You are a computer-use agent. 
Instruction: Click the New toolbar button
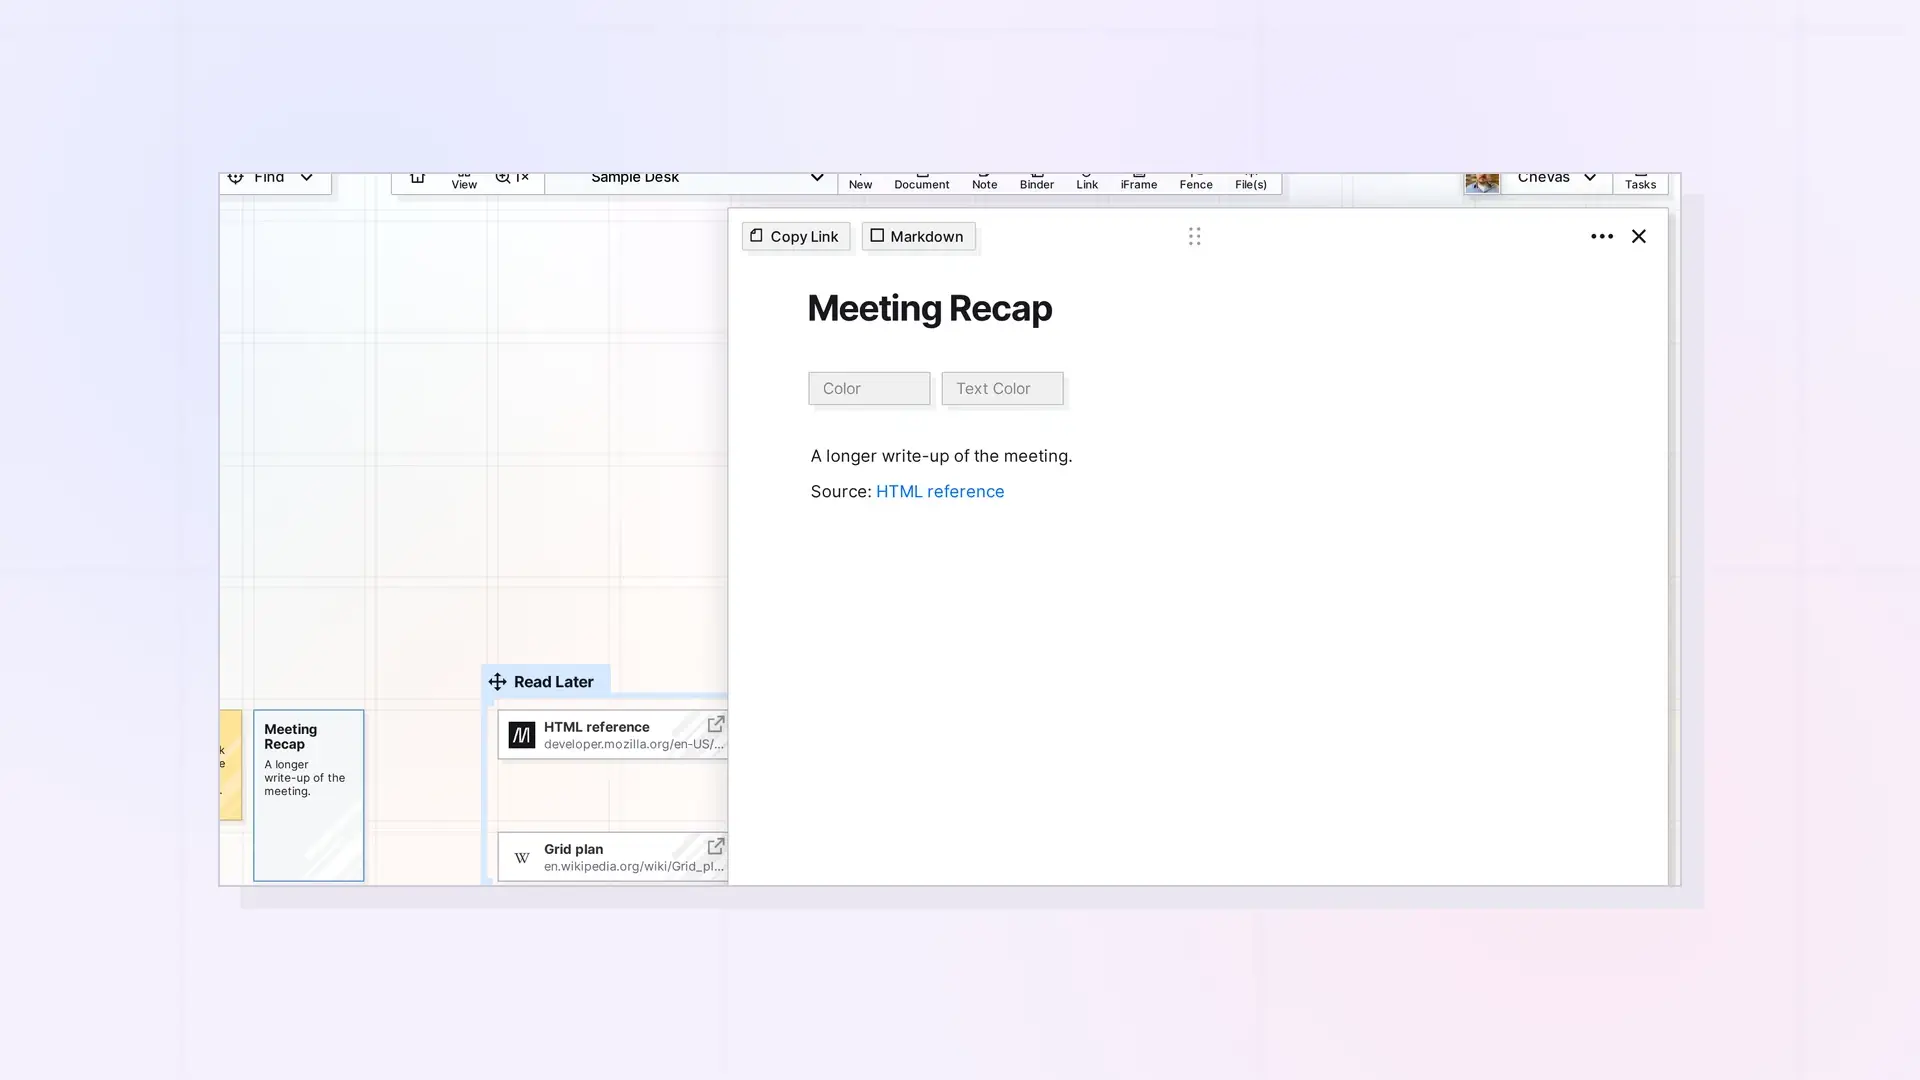click(860, 182)
